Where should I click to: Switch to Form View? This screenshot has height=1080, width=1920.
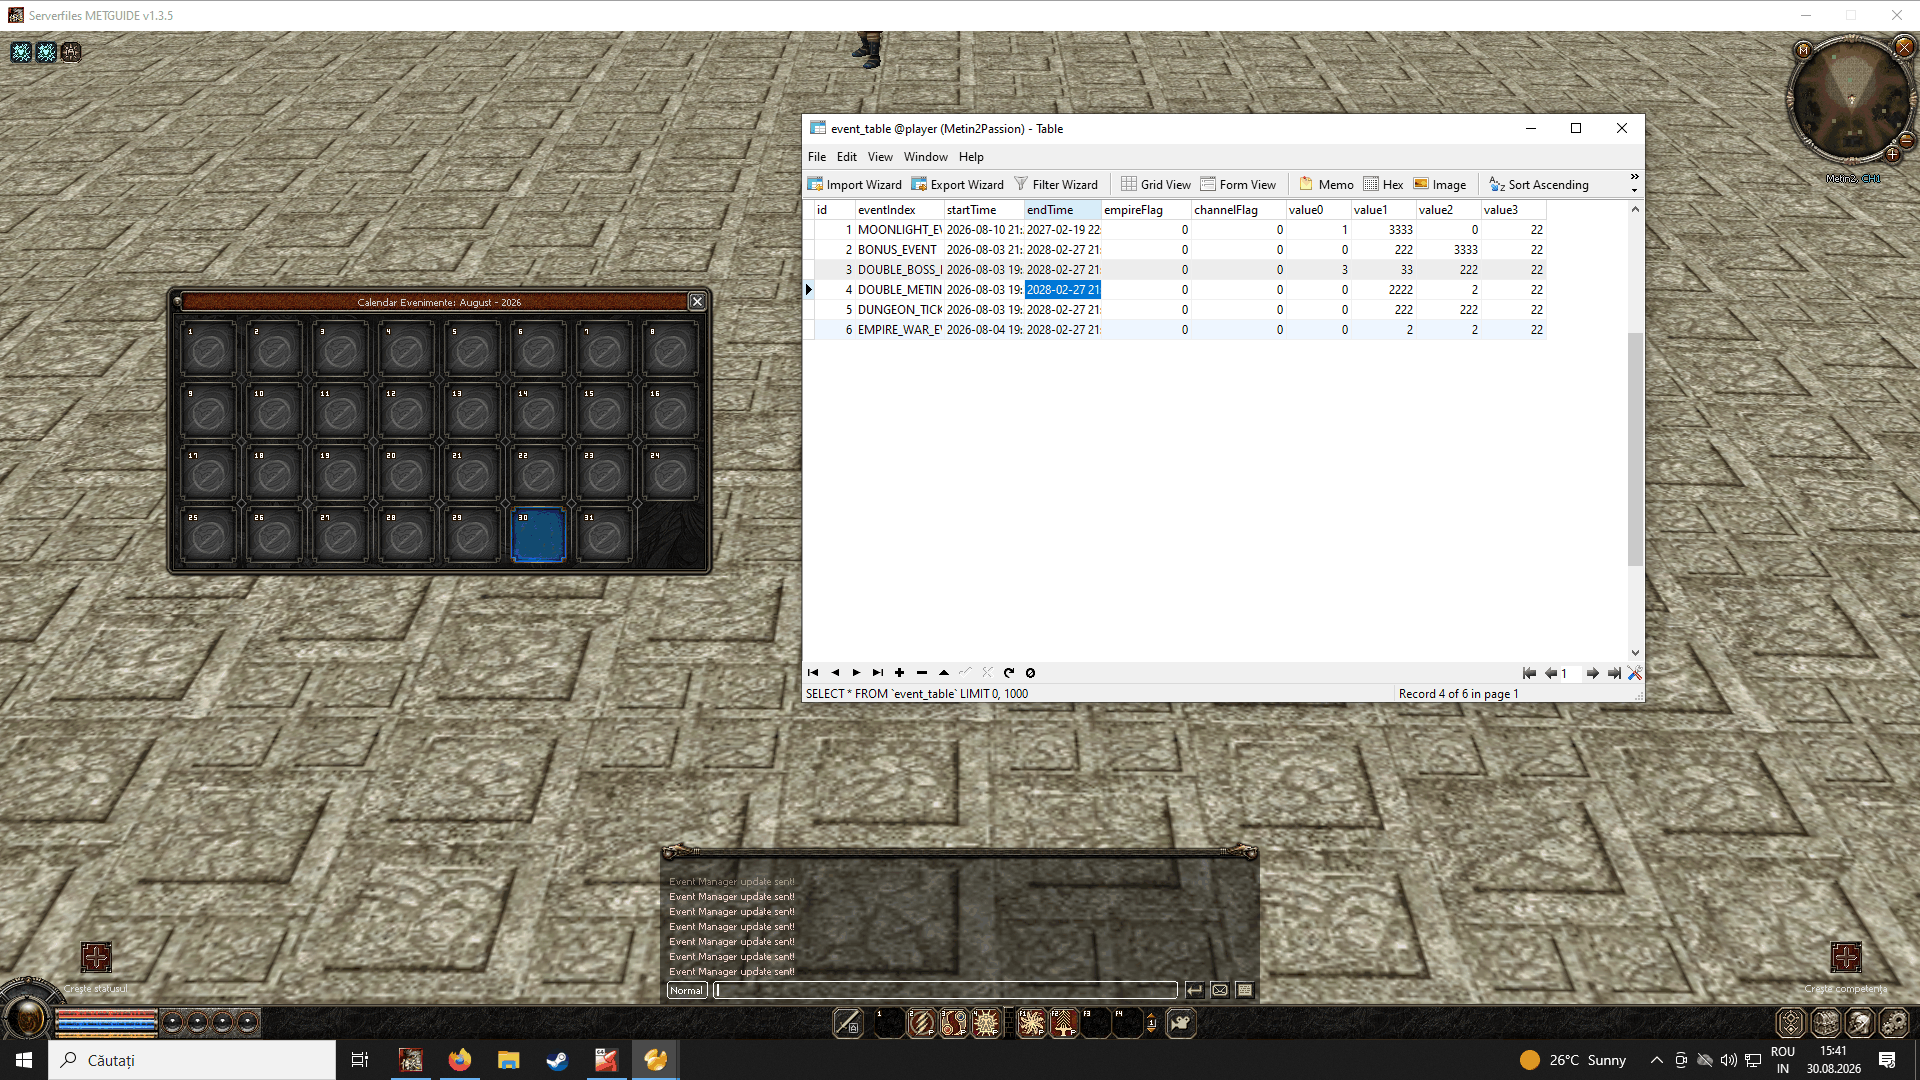coord(1238,184)
